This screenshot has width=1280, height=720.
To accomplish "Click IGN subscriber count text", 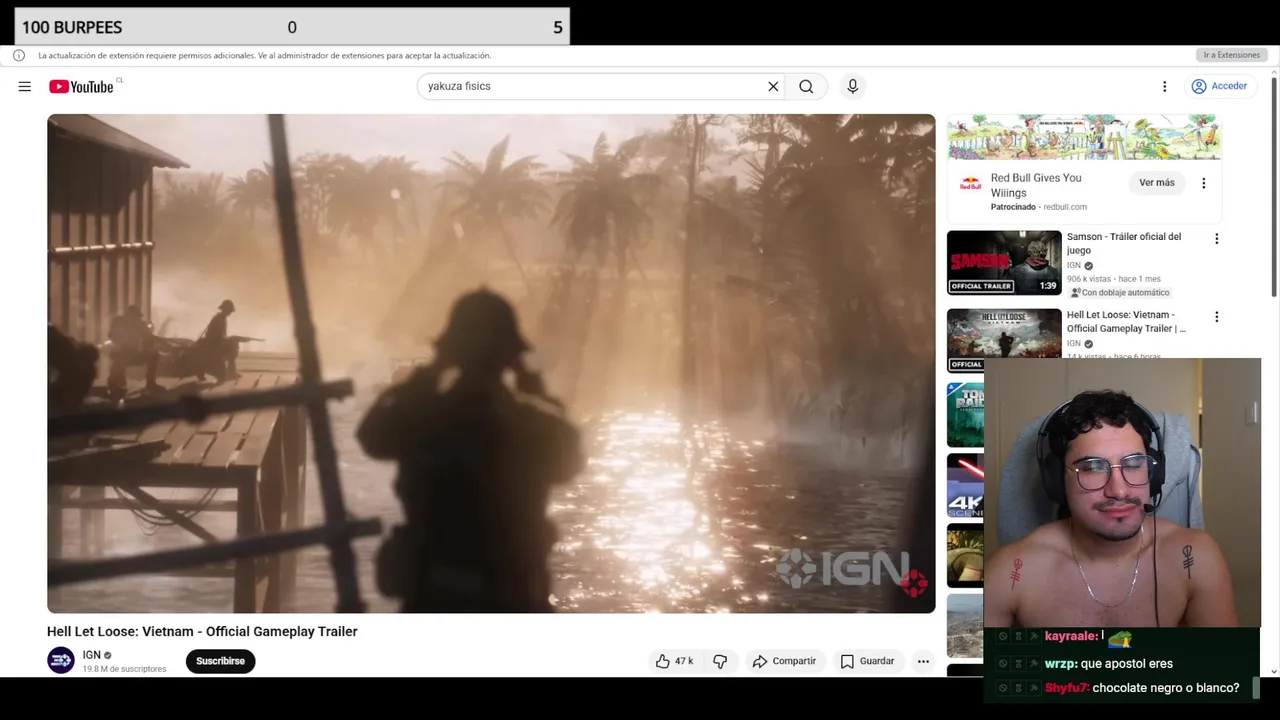I will [124, 669].
